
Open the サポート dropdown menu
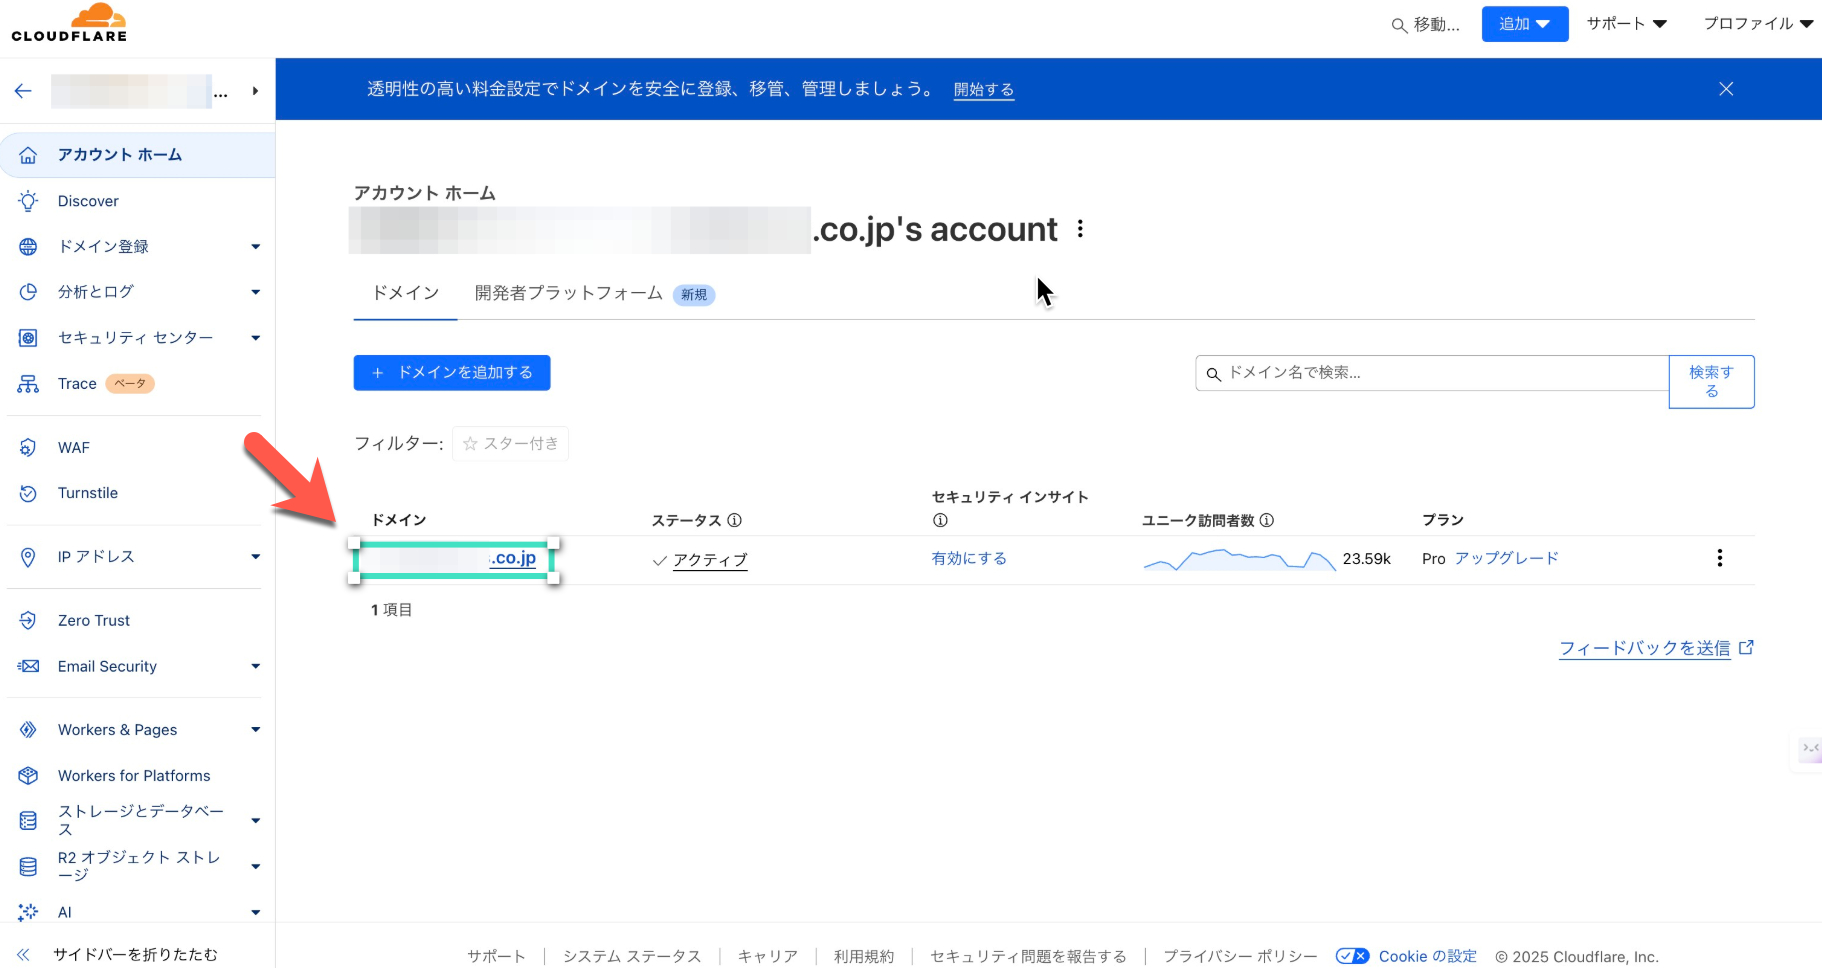(x=1626, y=24)
